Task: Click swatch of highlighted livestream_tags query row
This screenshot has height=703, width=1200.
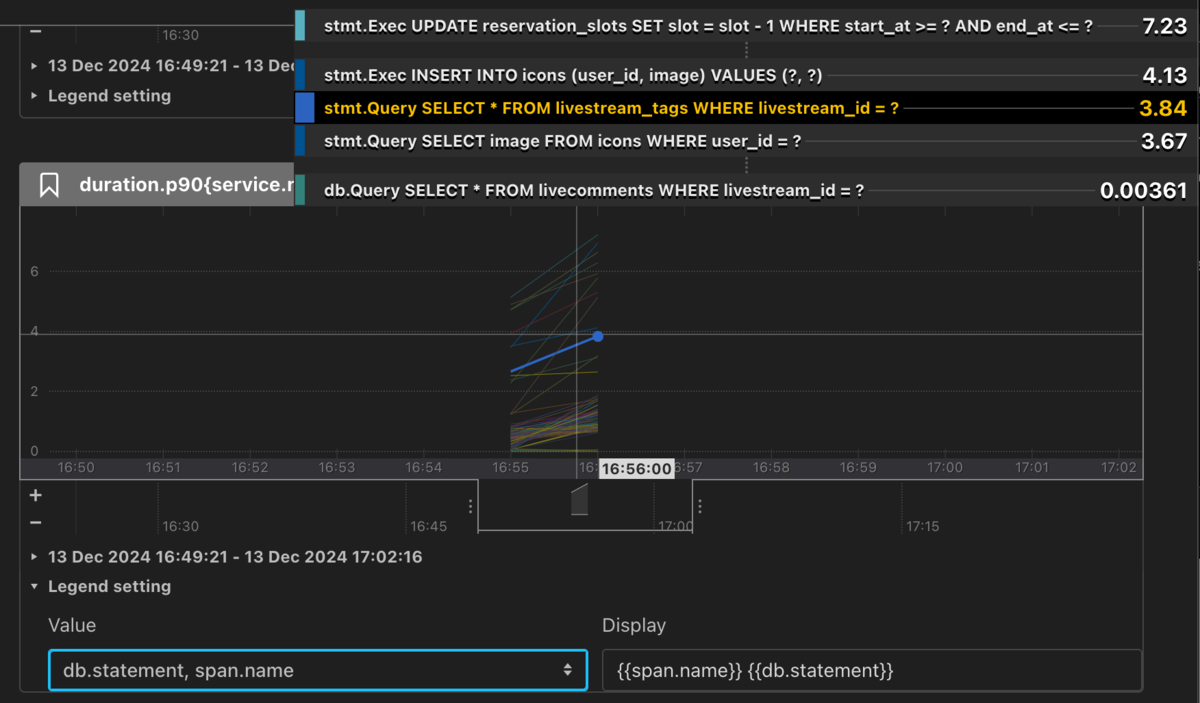Action: 305,108
